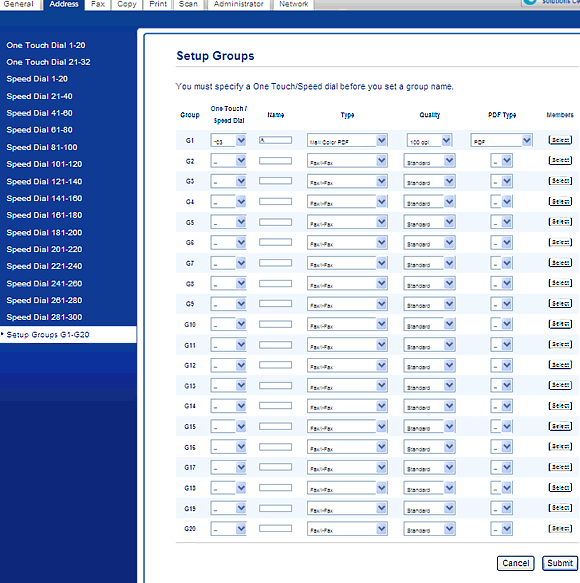Click the G18 Name input field
The height and width of the screenshot is (583, 580).
[x=276, y=487]
